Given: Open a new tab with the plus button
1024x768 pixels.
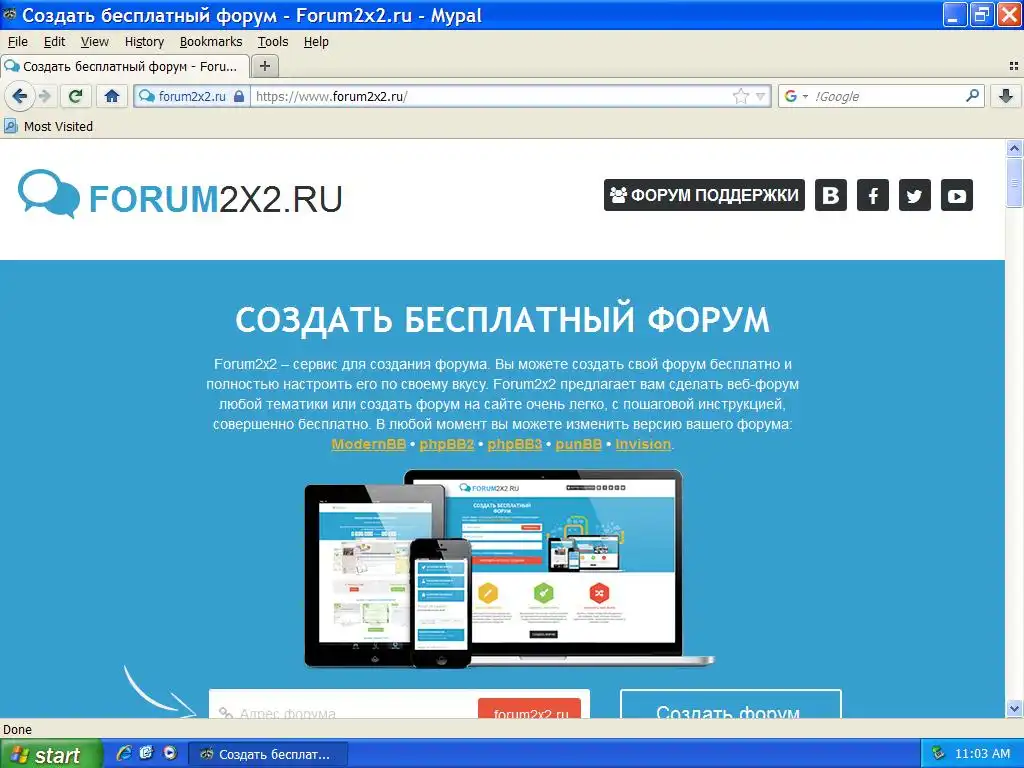Looking at the screenshot, I should (x=264, y=66).
